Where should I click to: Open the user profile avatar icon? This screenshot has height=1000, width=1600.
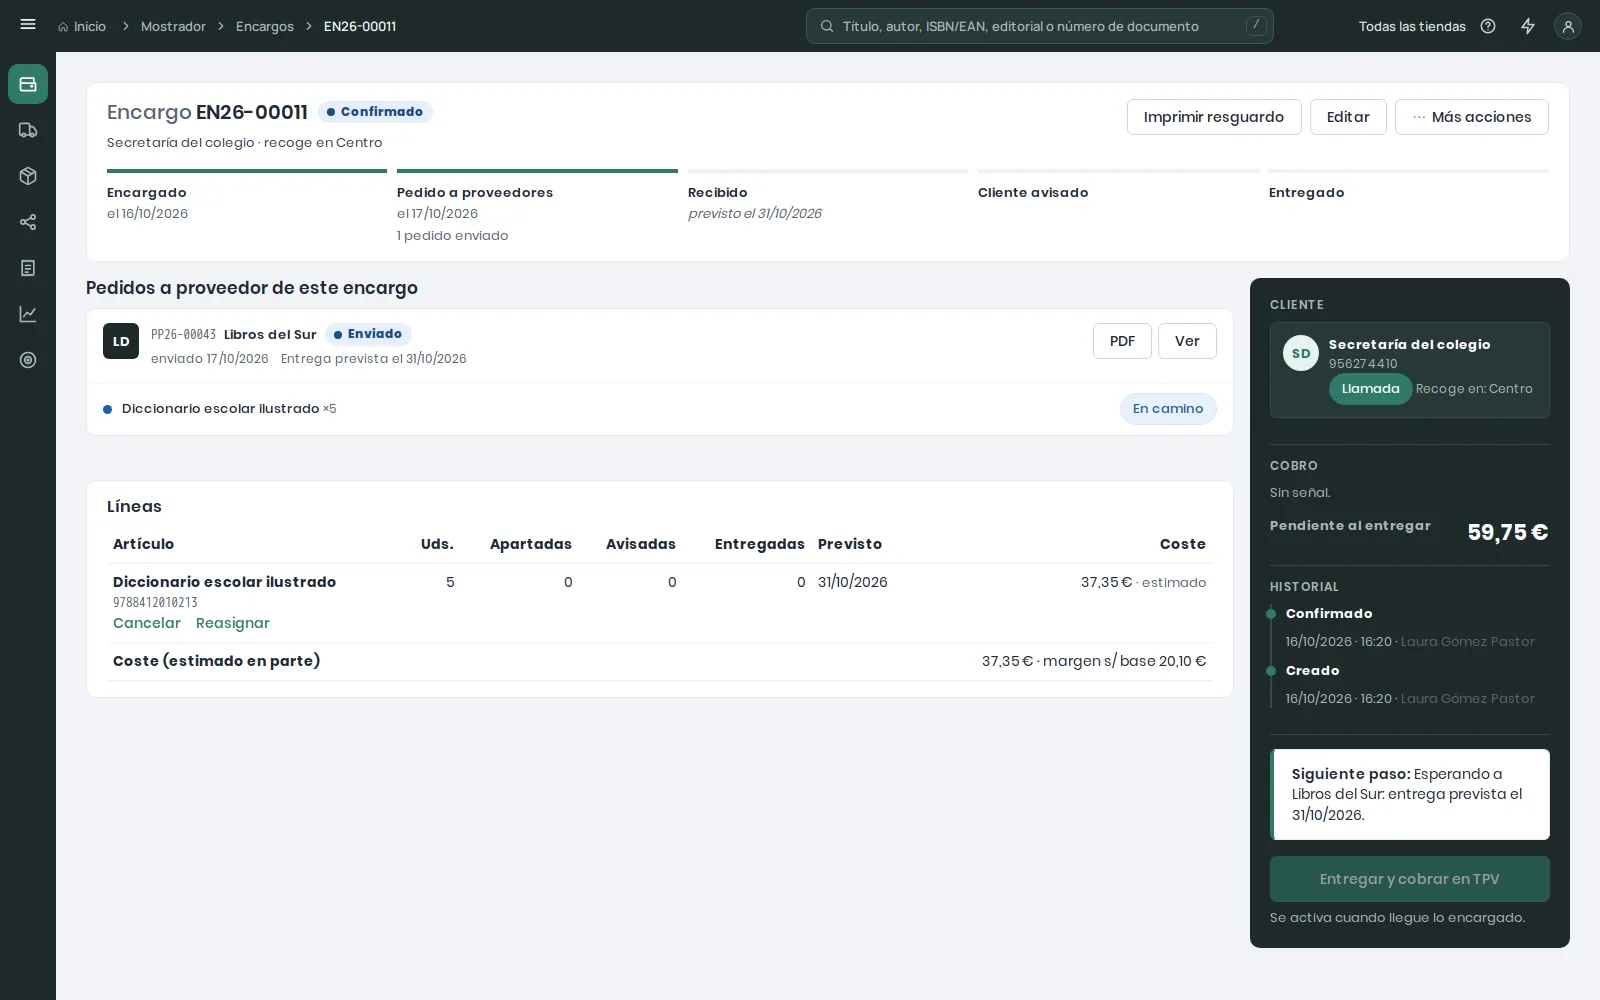1568,26
